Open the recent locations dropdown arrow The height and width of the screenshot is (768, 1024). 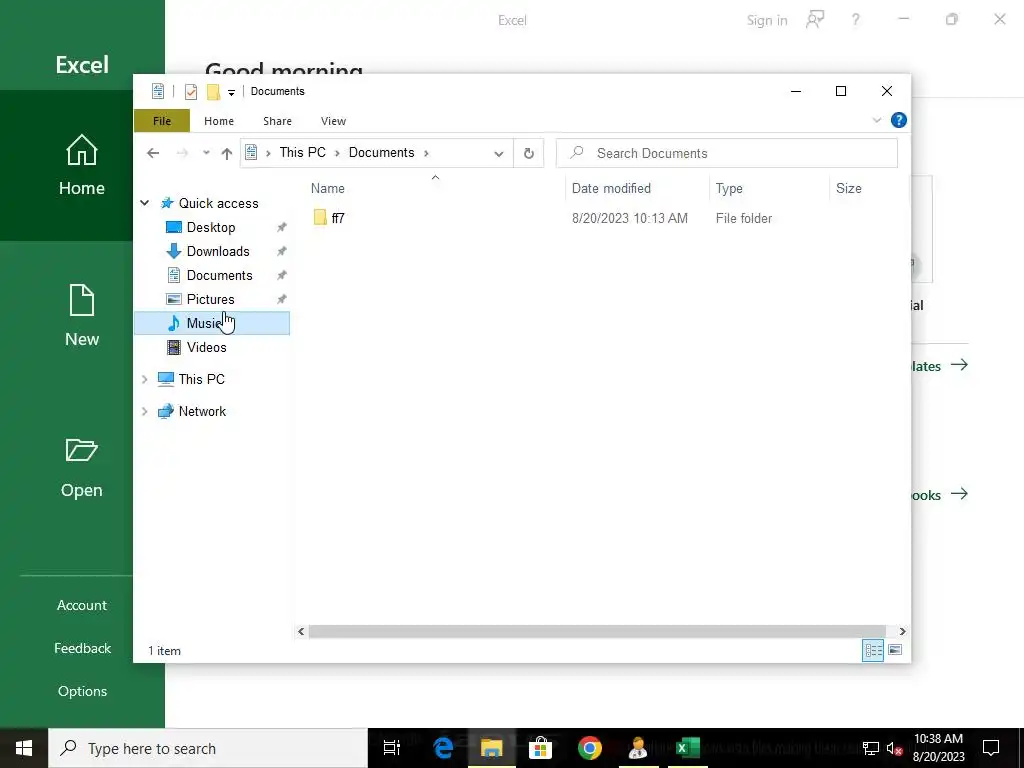(x=206, y=153)
